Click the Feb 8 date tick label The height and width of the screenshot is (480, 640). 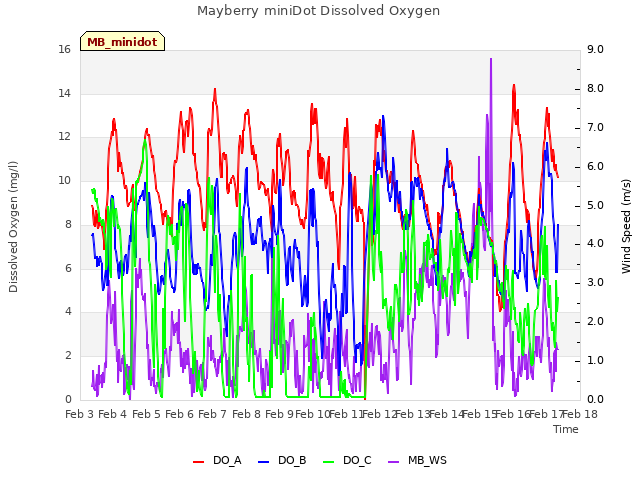tap(246, 414)
